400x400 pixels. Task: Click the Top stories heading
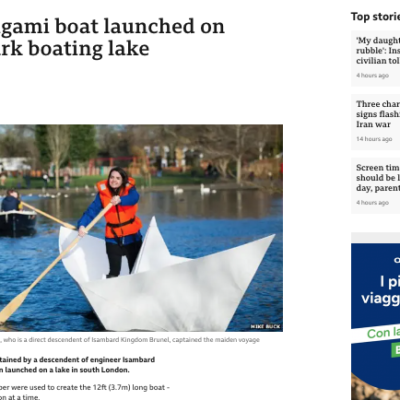tap(375, 16)
